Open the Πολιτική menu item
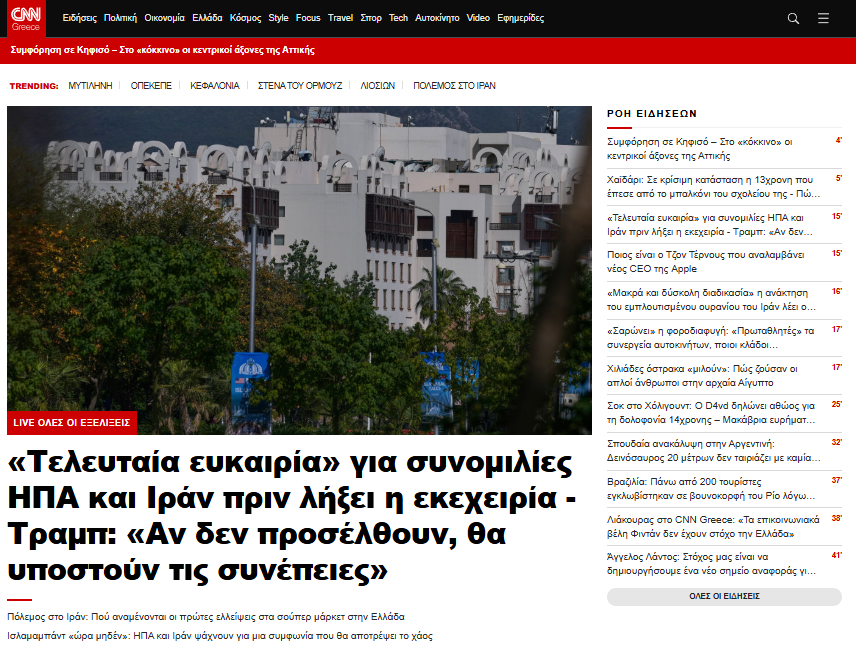The height and width of the screenshot is (649, 856). coord(120,18)
